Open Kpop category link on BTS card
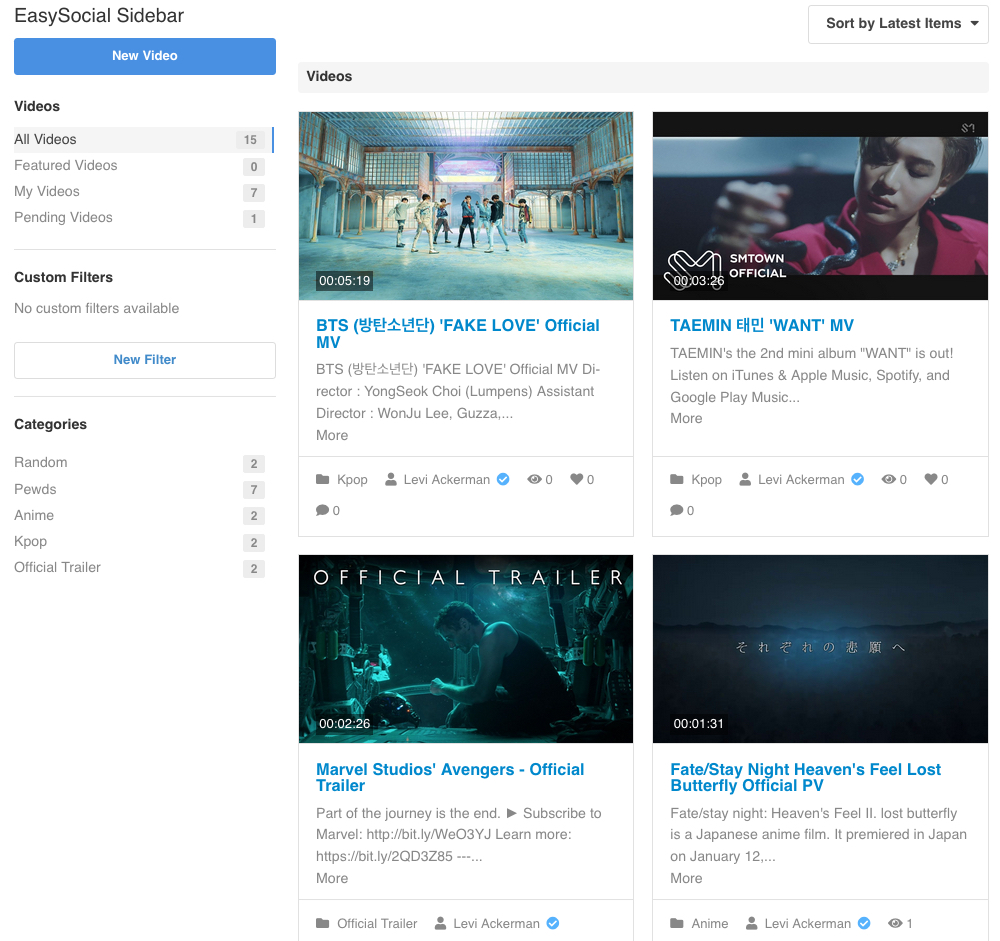Viewport: 1000px width, 941px height. pyautogui.click(x=352, y=480)
